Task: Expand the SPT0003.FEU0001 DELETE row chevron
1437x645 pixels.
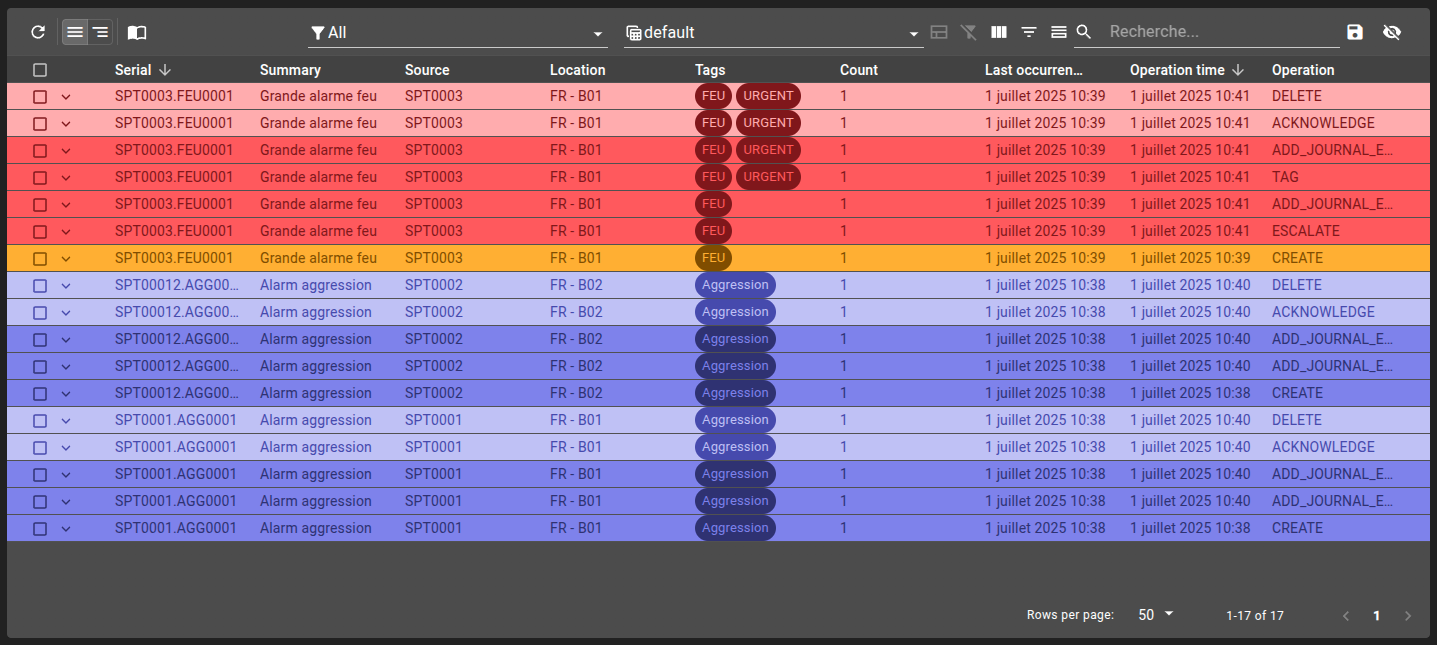Action: coord(66,97)
